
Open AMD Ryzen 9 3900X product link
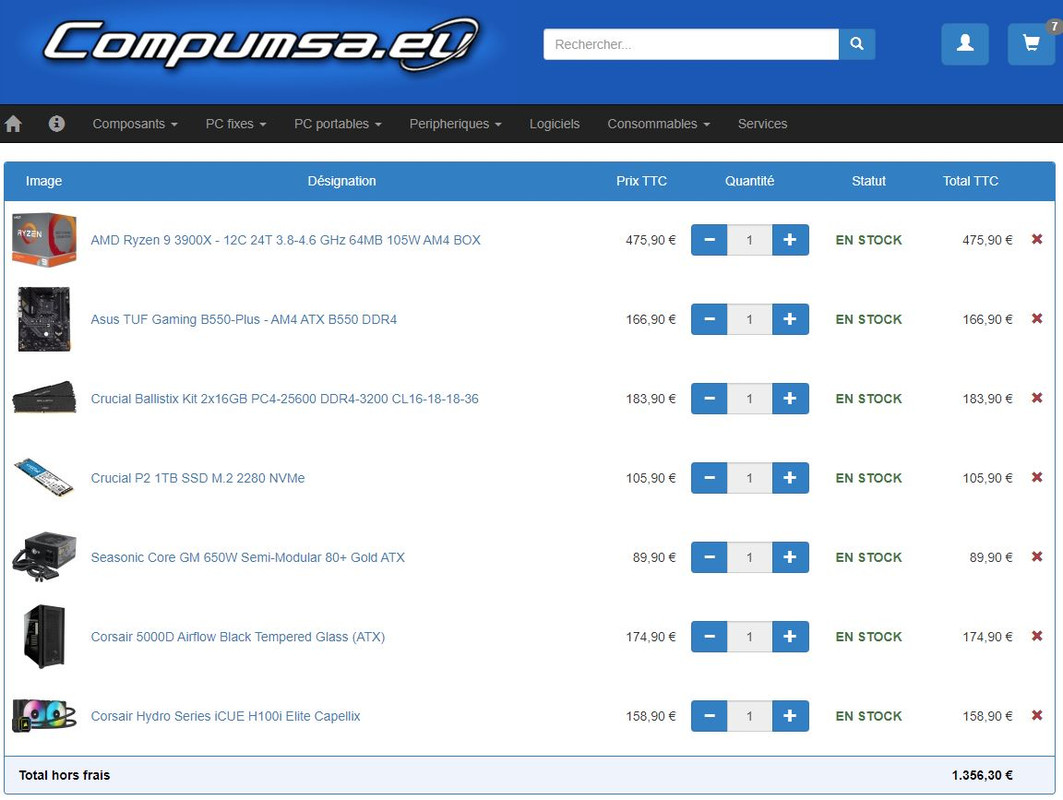tap(285, 240)
